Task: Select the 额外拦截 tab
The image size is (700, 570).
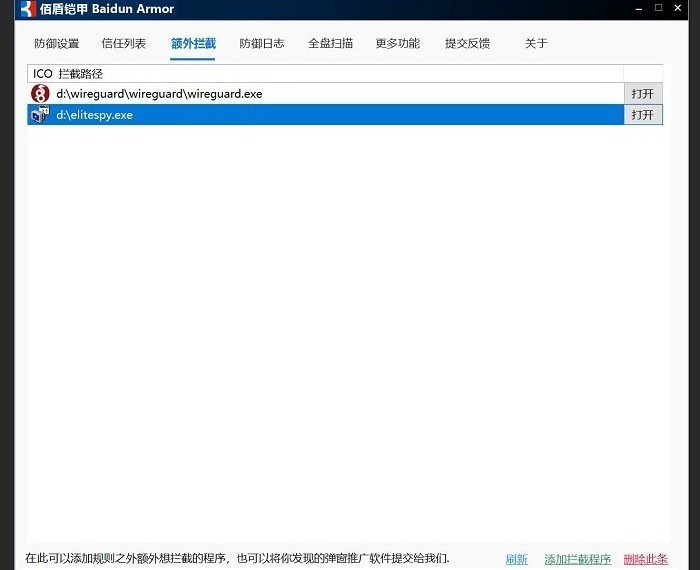Action: 193,44
